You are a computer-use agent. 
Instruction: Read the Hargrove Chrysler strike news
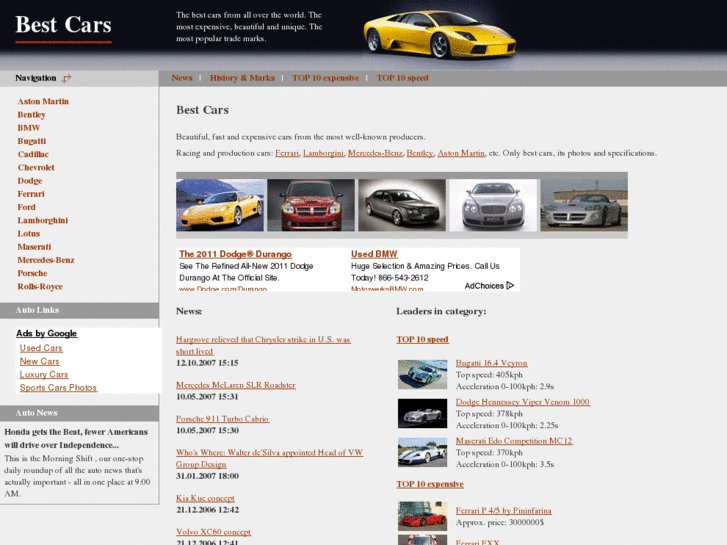point(263,345)
